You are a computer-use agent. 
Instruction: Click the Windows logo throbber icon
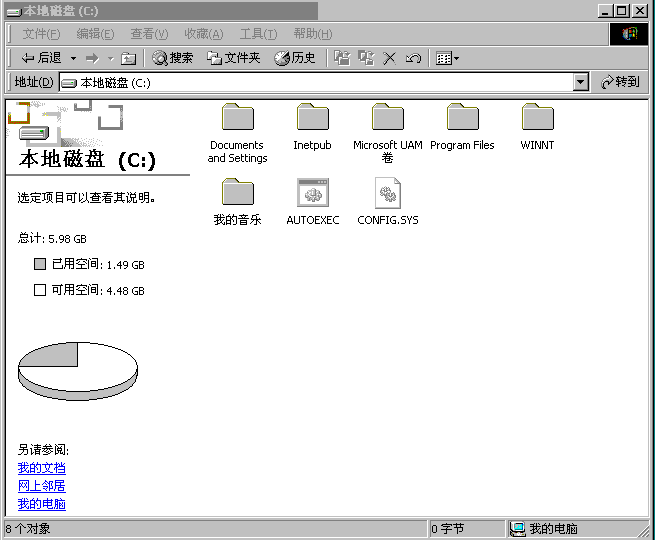pyautogui.click(x=629, y=34)
